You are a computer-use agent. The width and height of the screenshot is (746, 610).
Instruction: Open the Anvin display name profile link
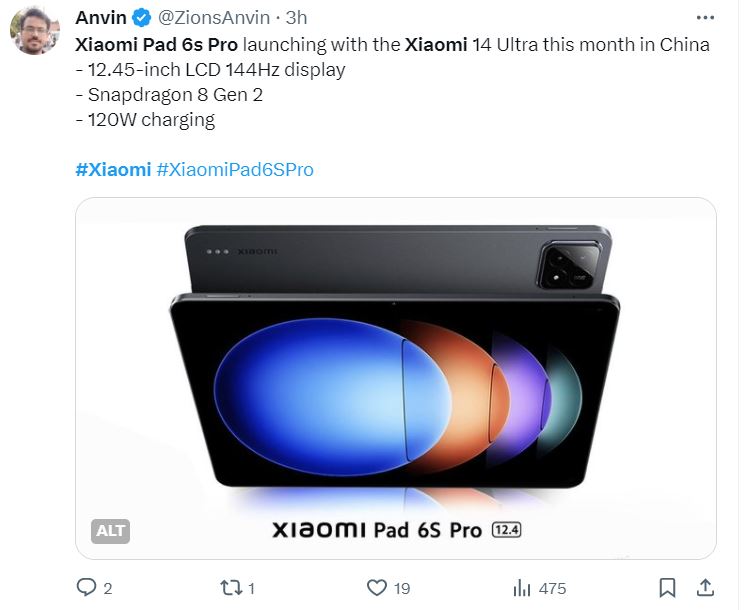click(100, 18)
